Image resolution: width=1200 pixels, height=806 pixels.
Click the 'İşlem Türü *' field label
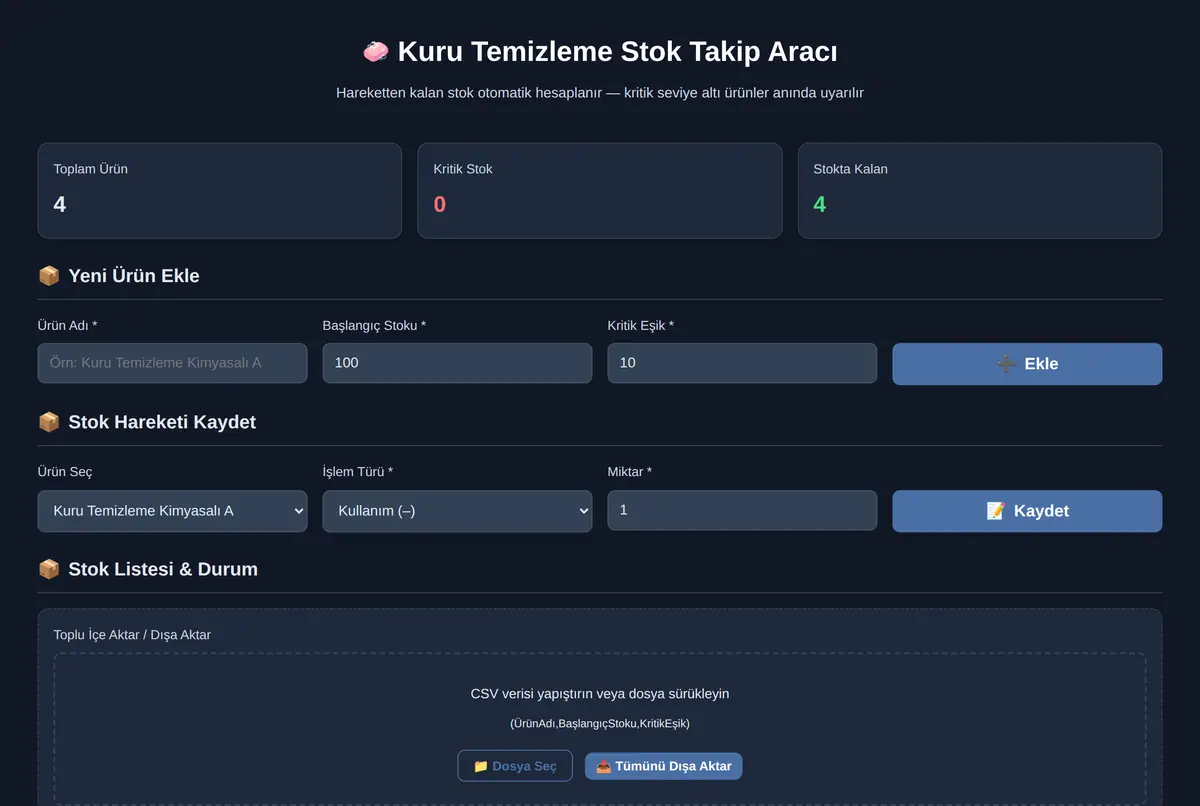pyautogui.click(x=358, y=472)
